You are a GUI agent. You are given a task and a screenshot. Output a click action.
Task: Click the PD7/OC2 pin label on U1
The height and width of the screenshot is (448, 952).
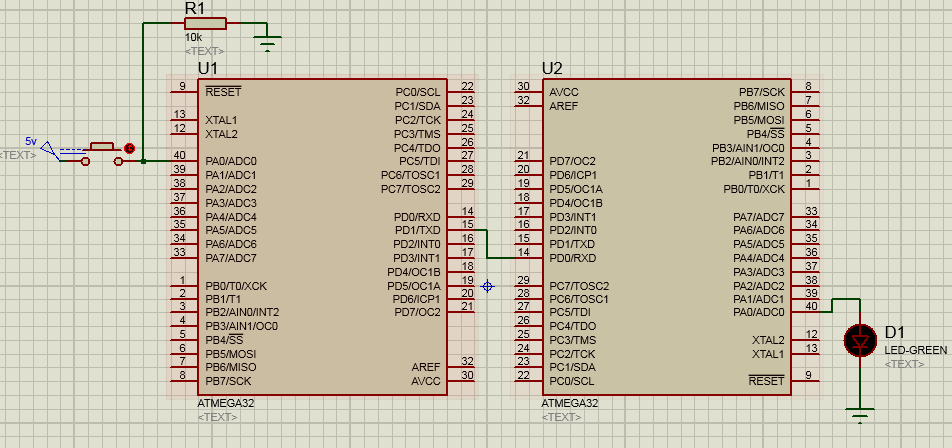coord(417,313)
